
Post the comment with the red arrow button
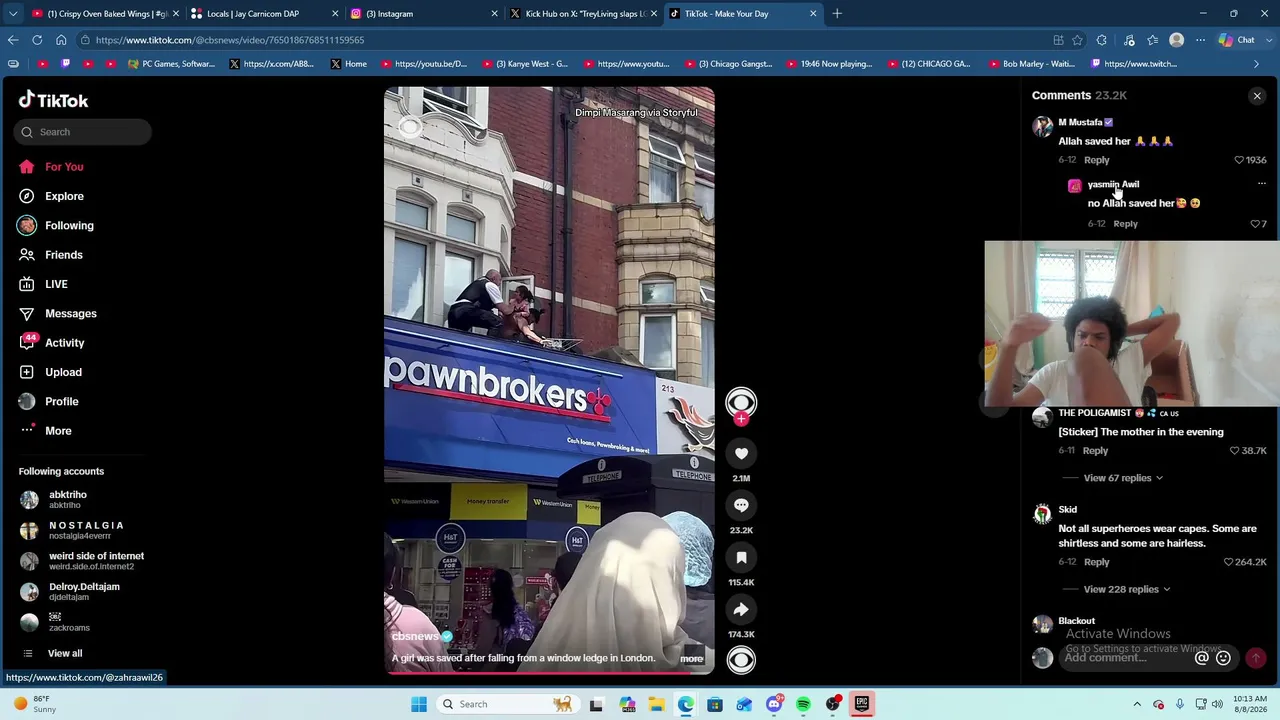pos(1255,658)
